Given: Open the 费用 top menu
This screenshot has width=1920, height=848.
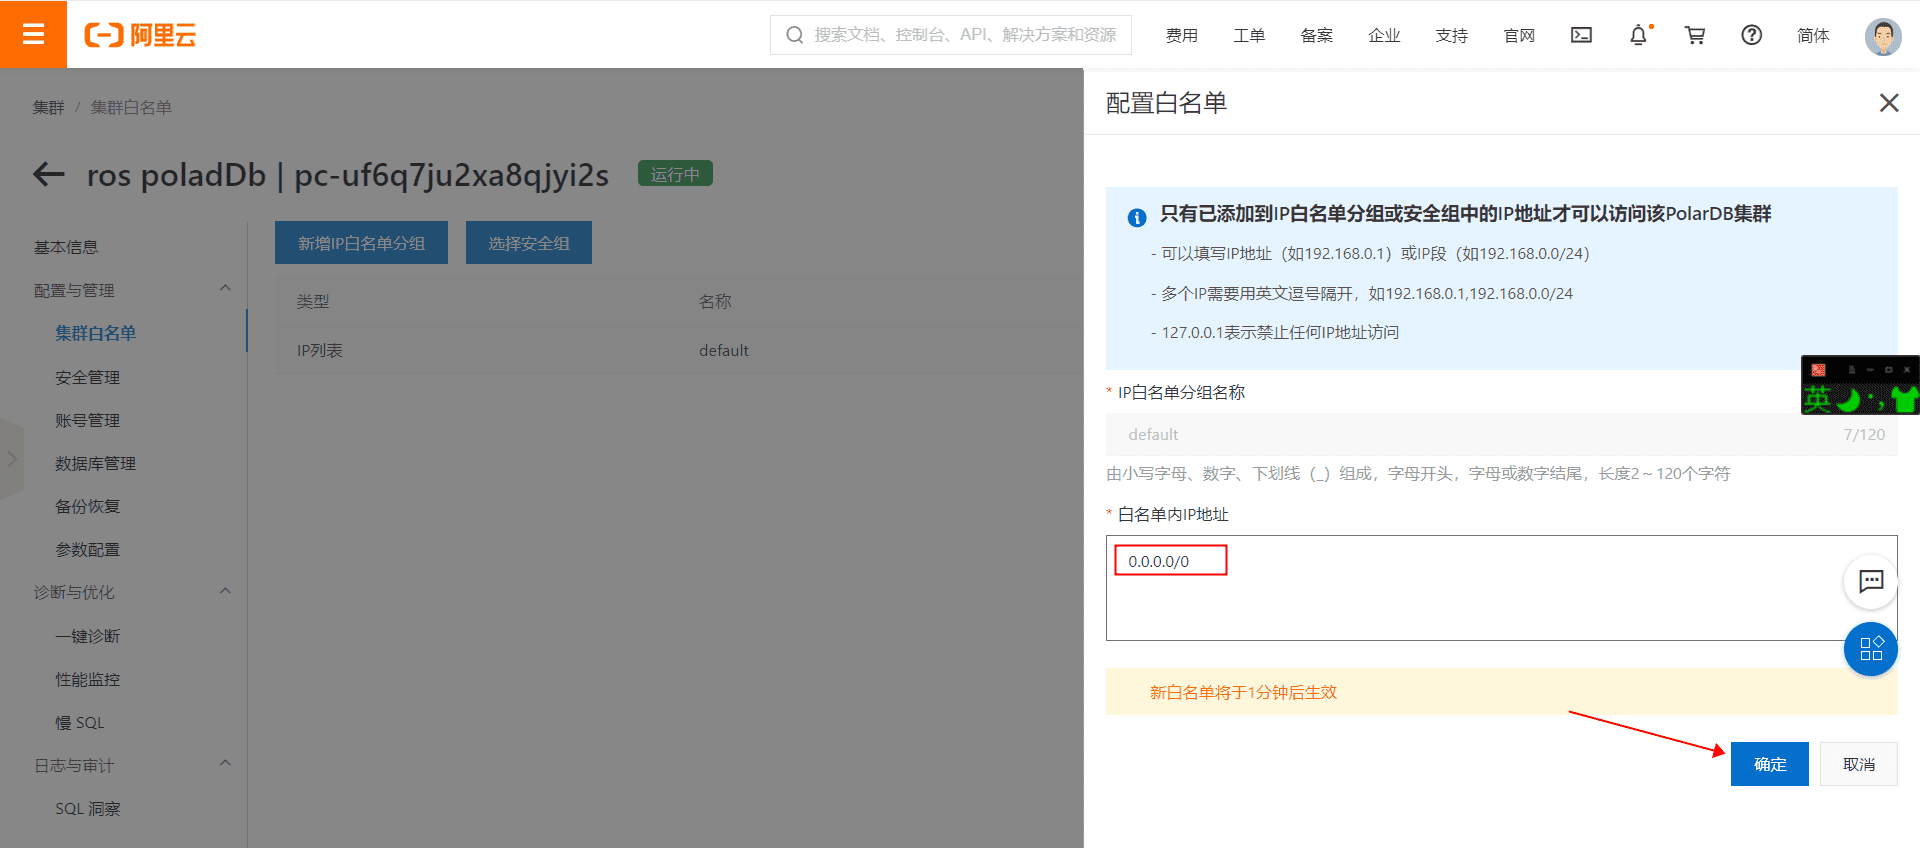Looking at the screenshot, I should point(1181,35).
